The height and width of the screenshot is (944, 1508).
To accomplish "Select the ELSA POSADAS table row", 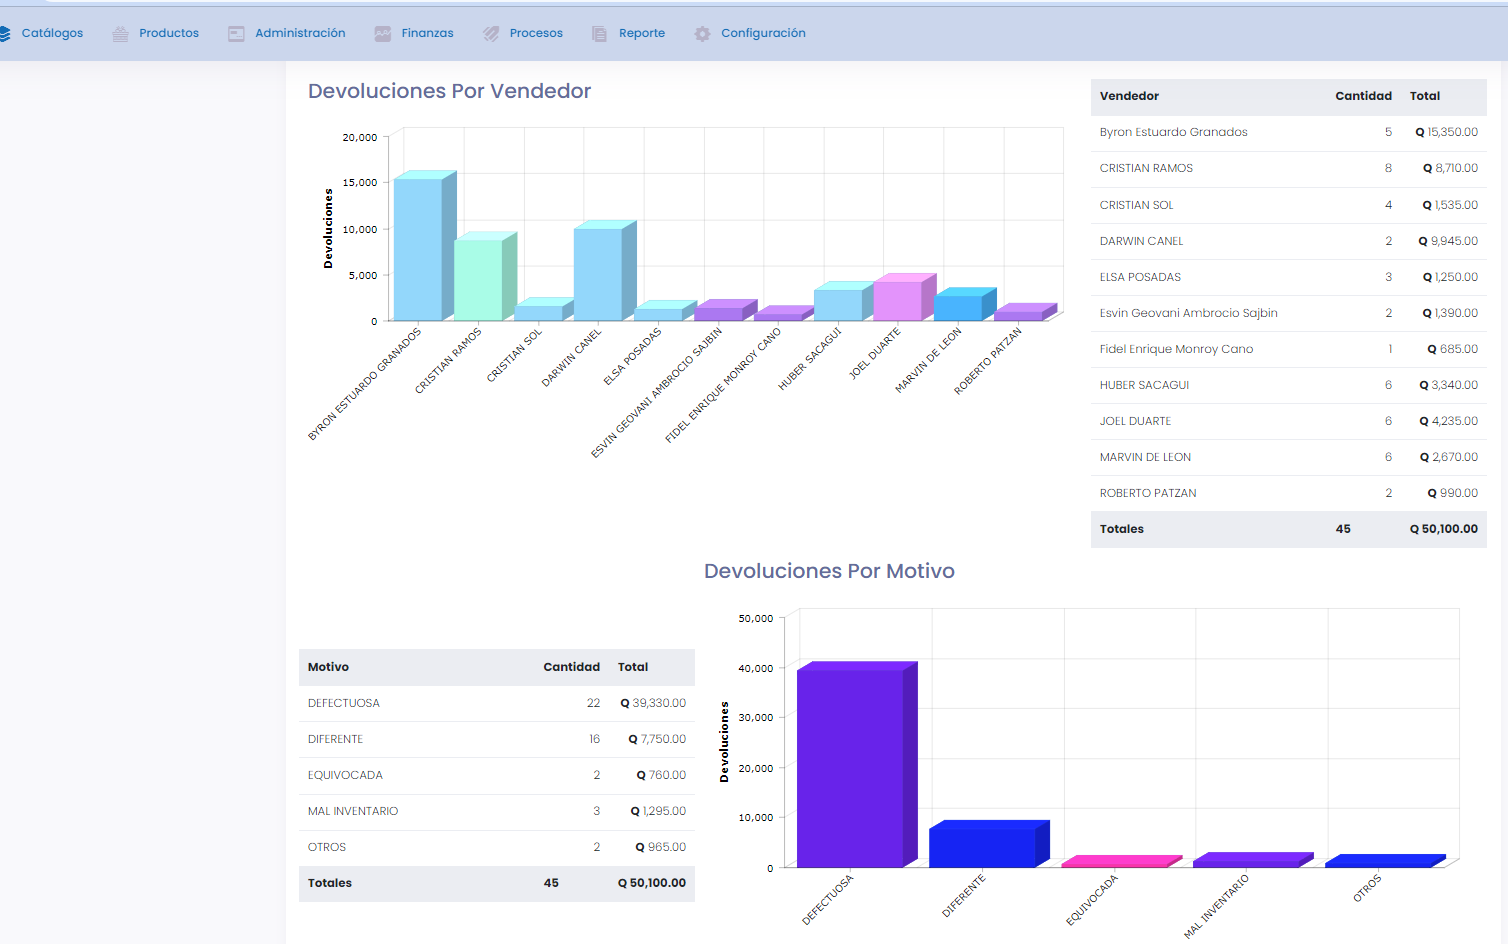I will tap(1288, 277).
